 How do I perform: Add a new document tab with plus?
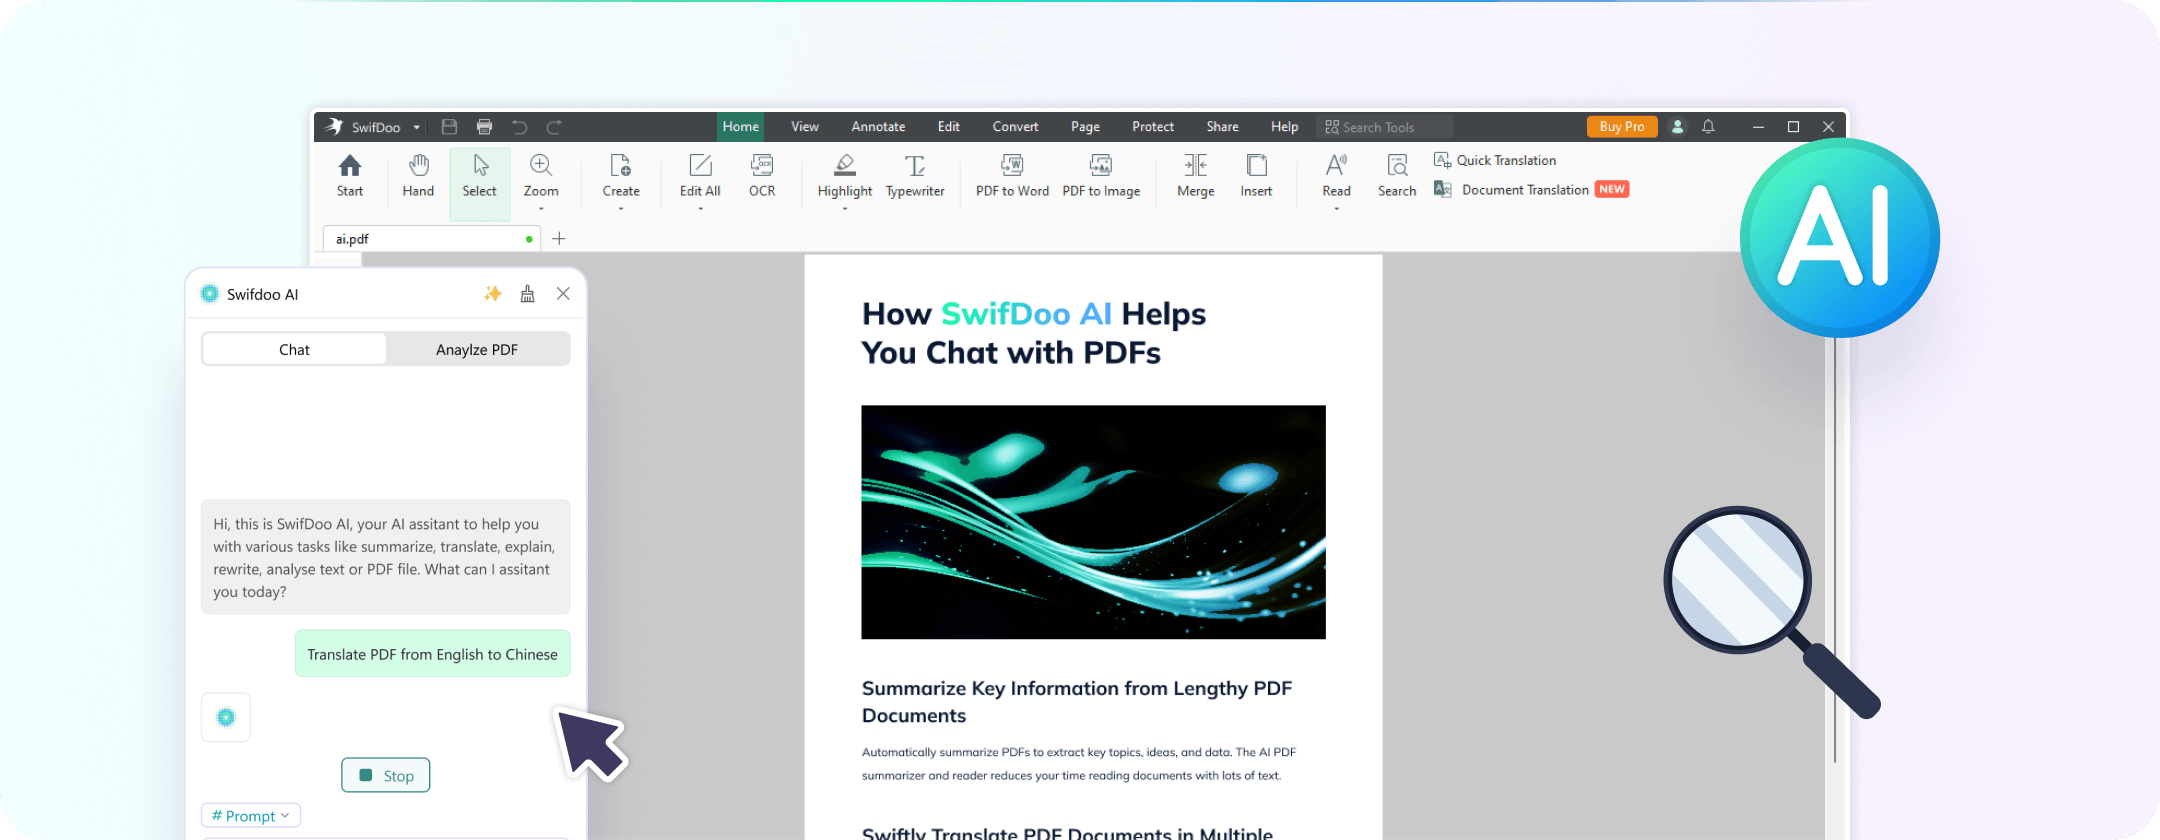559,239
